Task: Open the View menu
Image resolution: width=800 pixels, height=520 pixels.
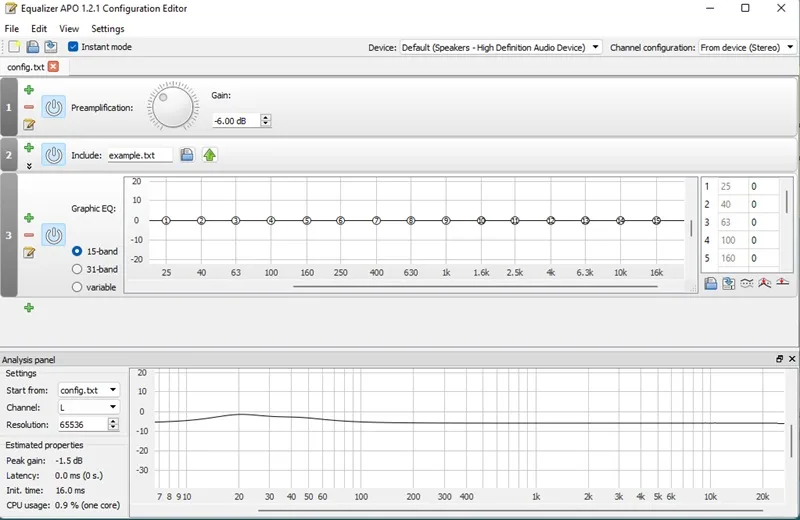Action: 69,29
